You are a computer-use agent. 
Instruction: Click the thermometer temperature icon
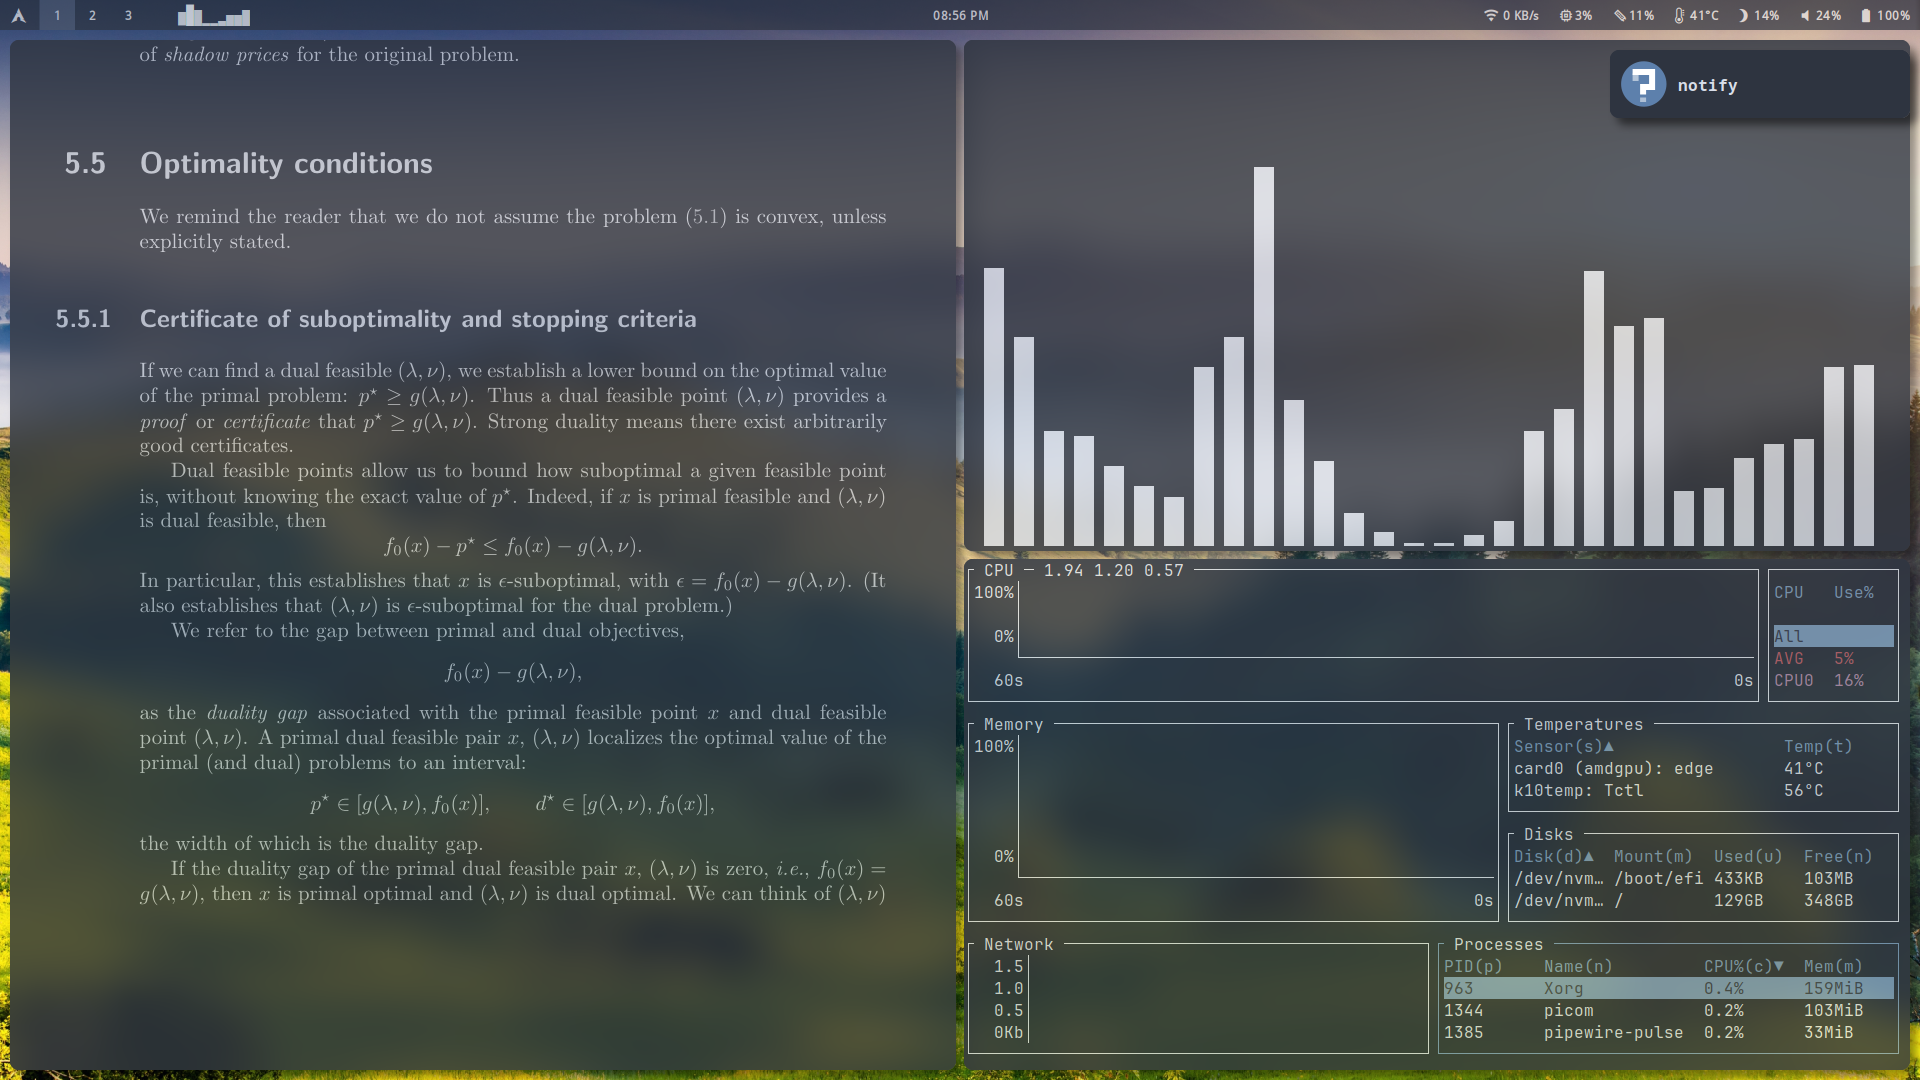click(x=1679, y=15)
